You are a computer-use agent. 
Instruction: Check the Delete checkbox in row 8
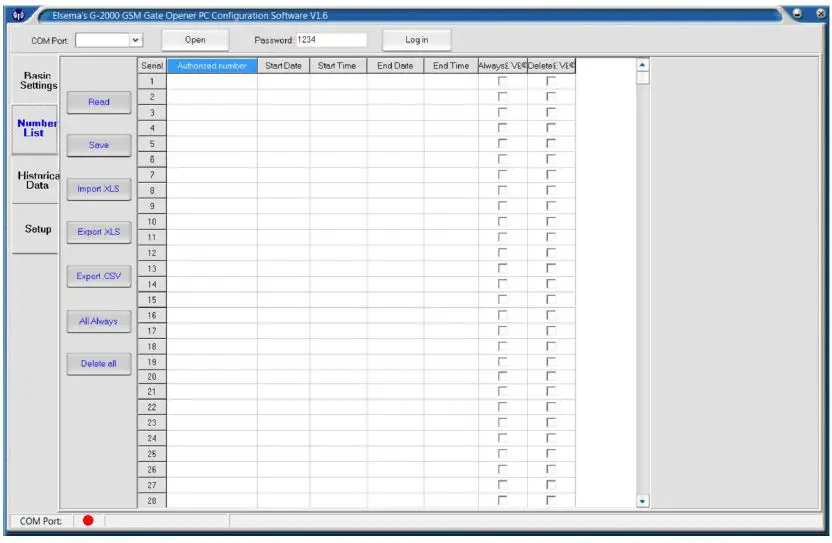point(551,190)
